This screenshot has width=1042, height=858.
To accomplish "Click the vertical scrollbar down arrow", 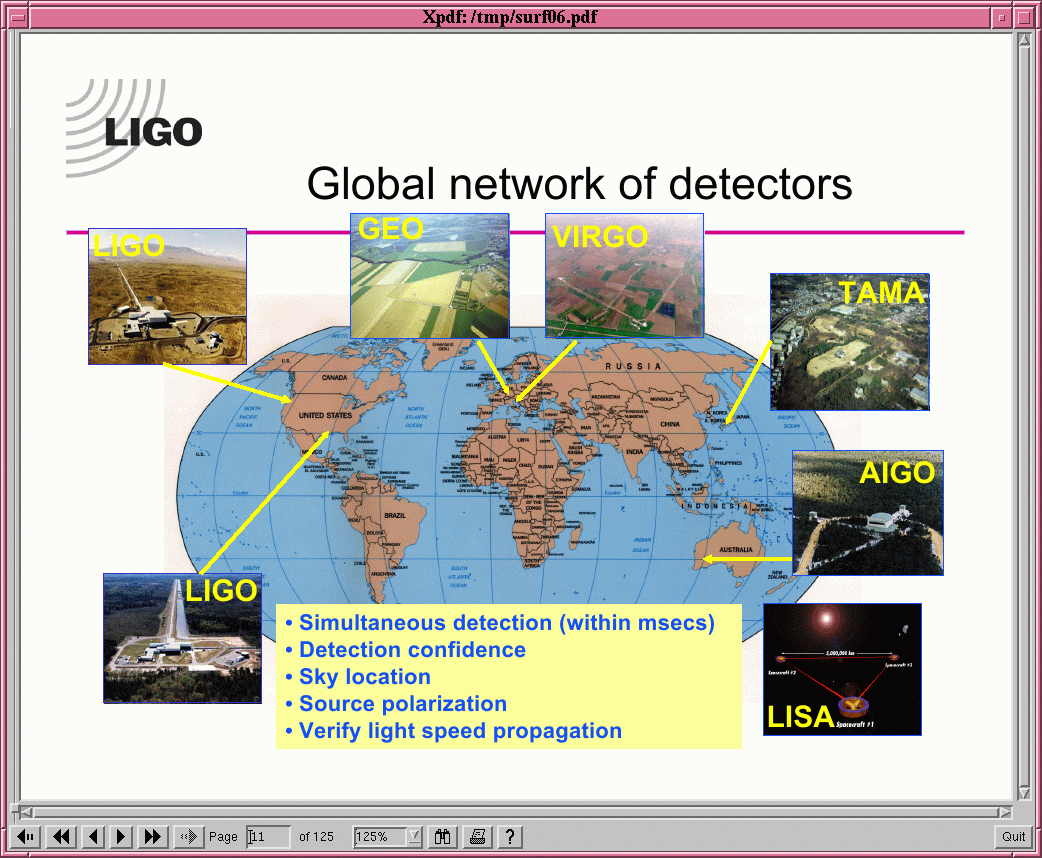I will pyautogui.click(x=1024, y=792).
